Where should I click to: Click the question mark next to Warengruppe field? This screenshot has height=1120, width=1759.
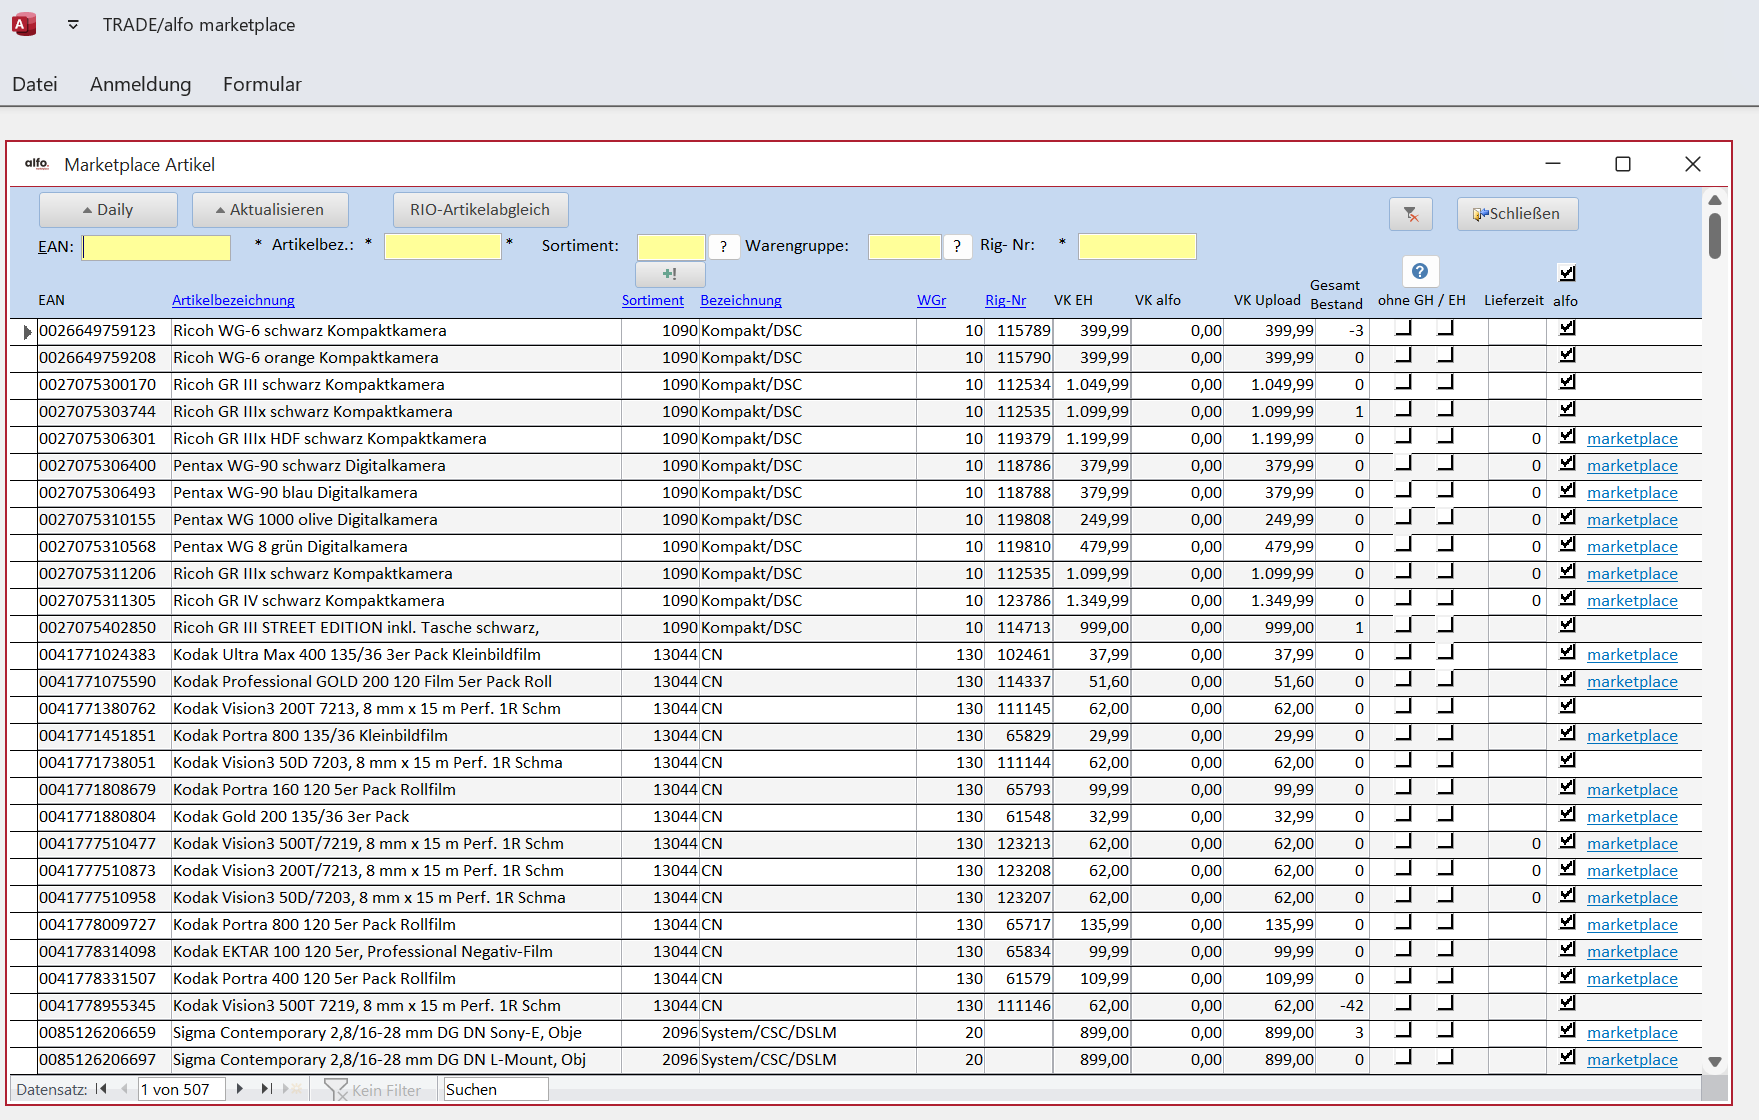pyautogui.click(x=957, y=246)
